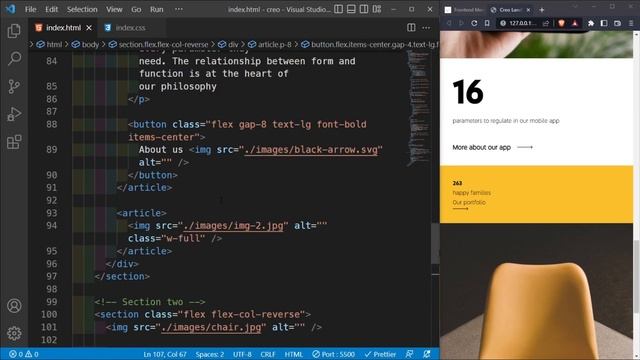Viewport: 640px width, 360px height.
Task: Open the Explorer view in activity bar
Action: click(x=14, y=31)
